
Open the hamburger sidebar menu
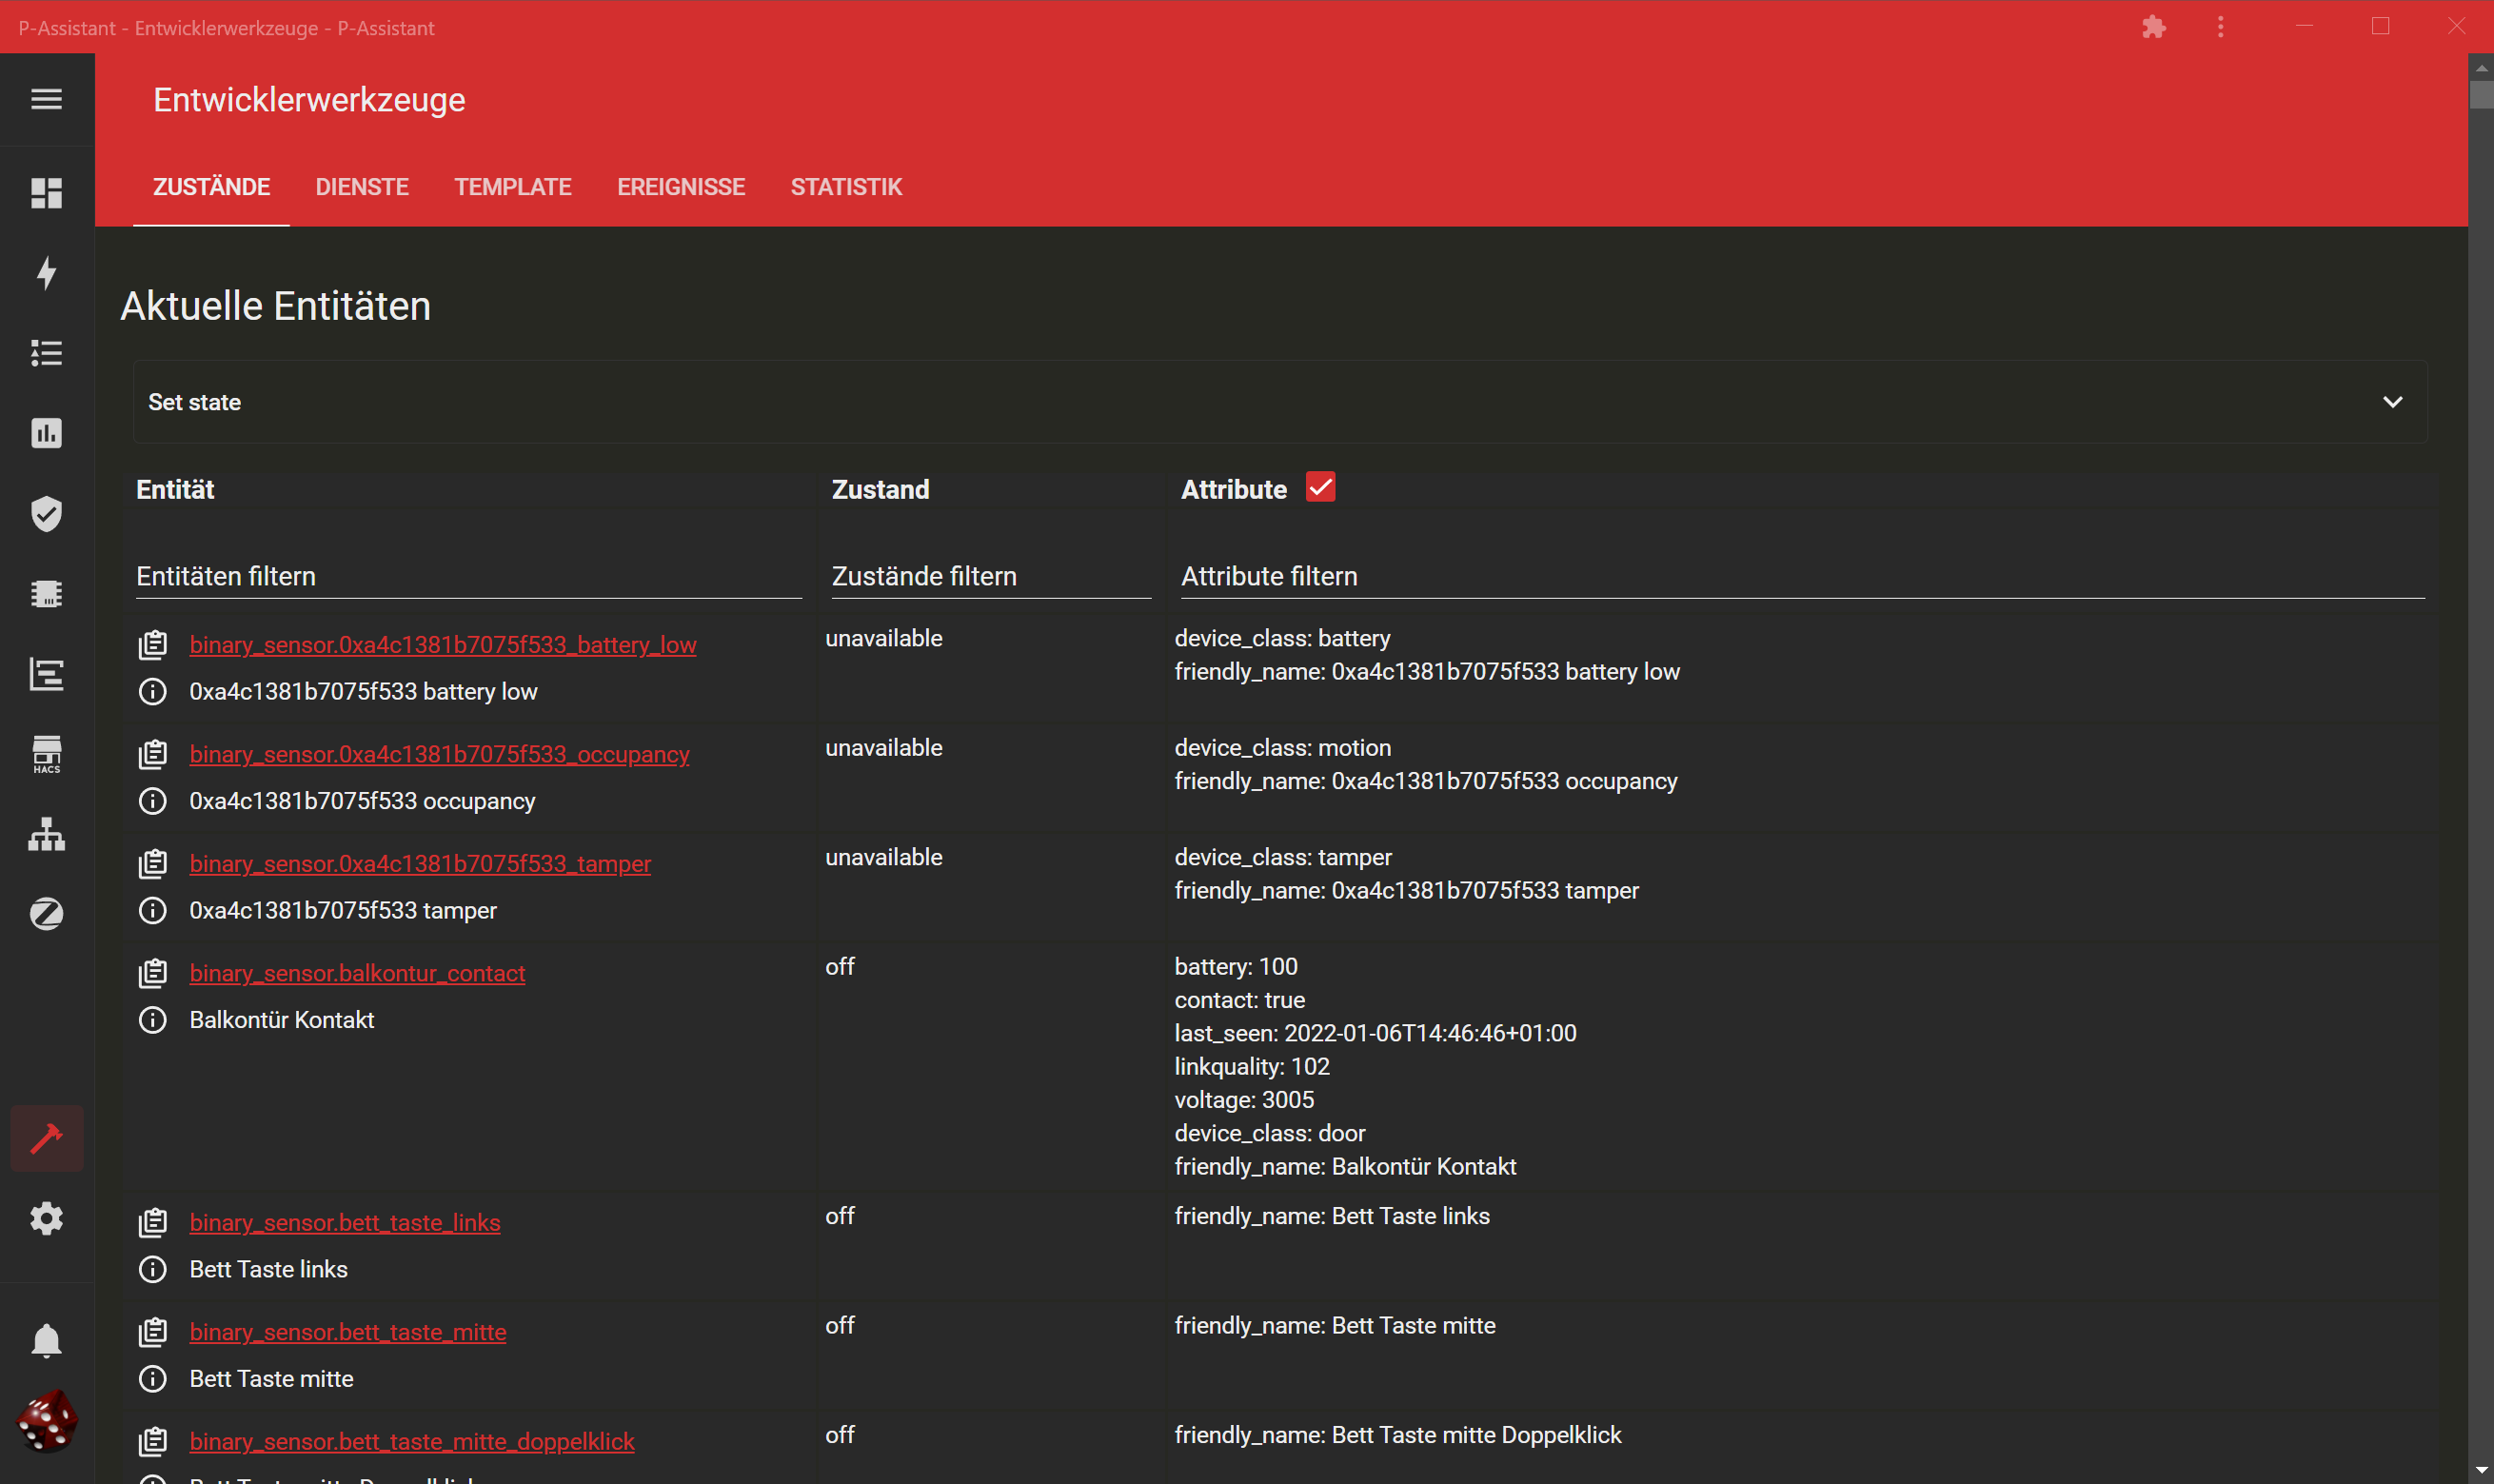tap(46, 99)
